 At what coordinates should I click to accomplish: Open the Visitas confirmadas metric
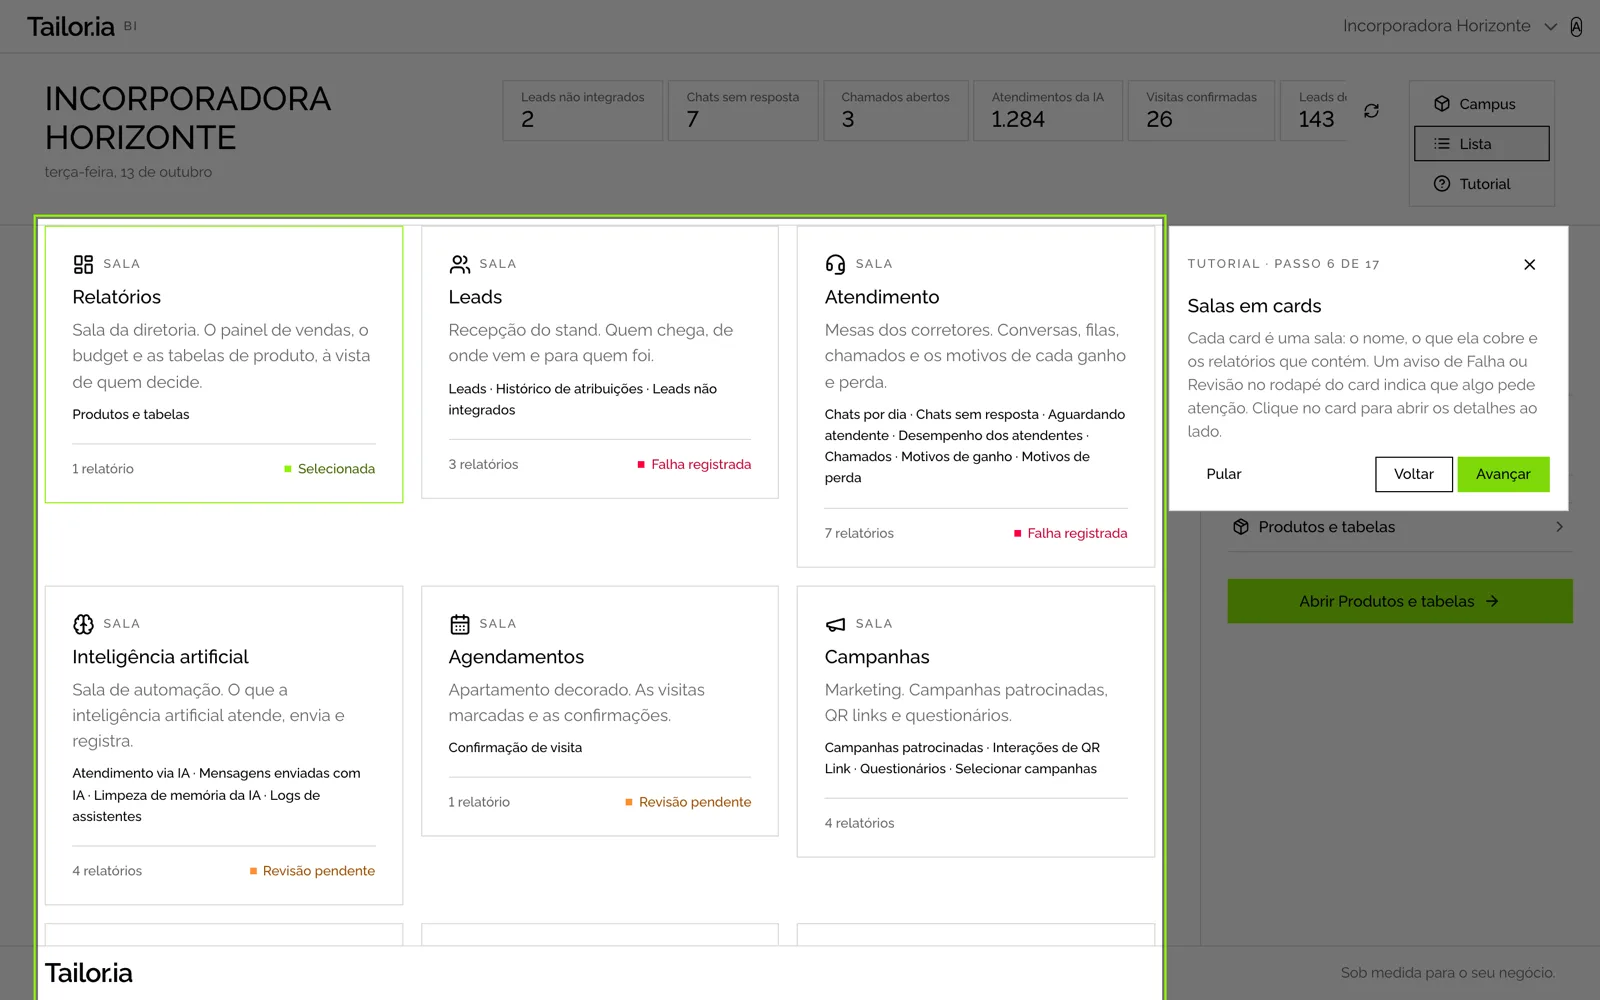1201,110
